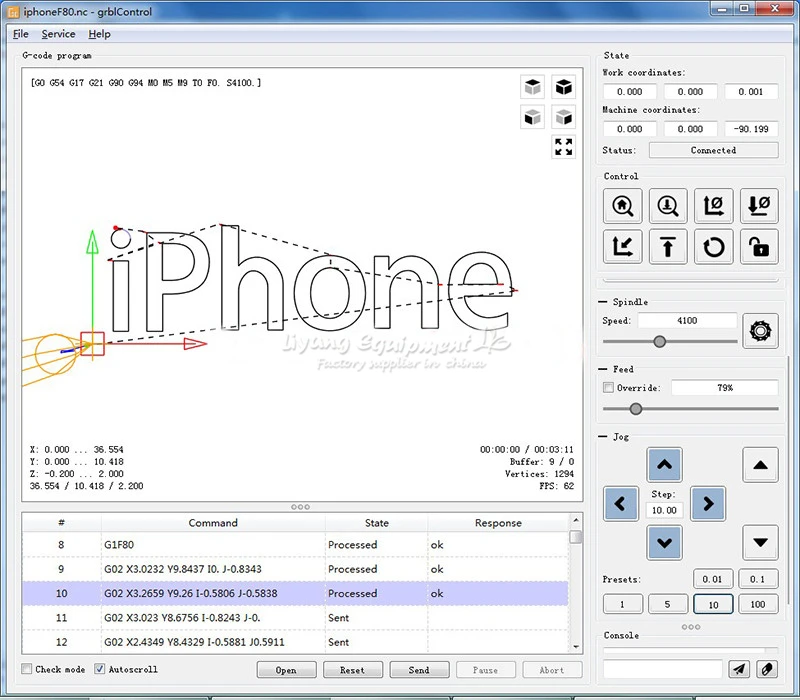Enable the feed Override checkbox
The width and height of the screenshot is (800, 700).
[607, 387]
